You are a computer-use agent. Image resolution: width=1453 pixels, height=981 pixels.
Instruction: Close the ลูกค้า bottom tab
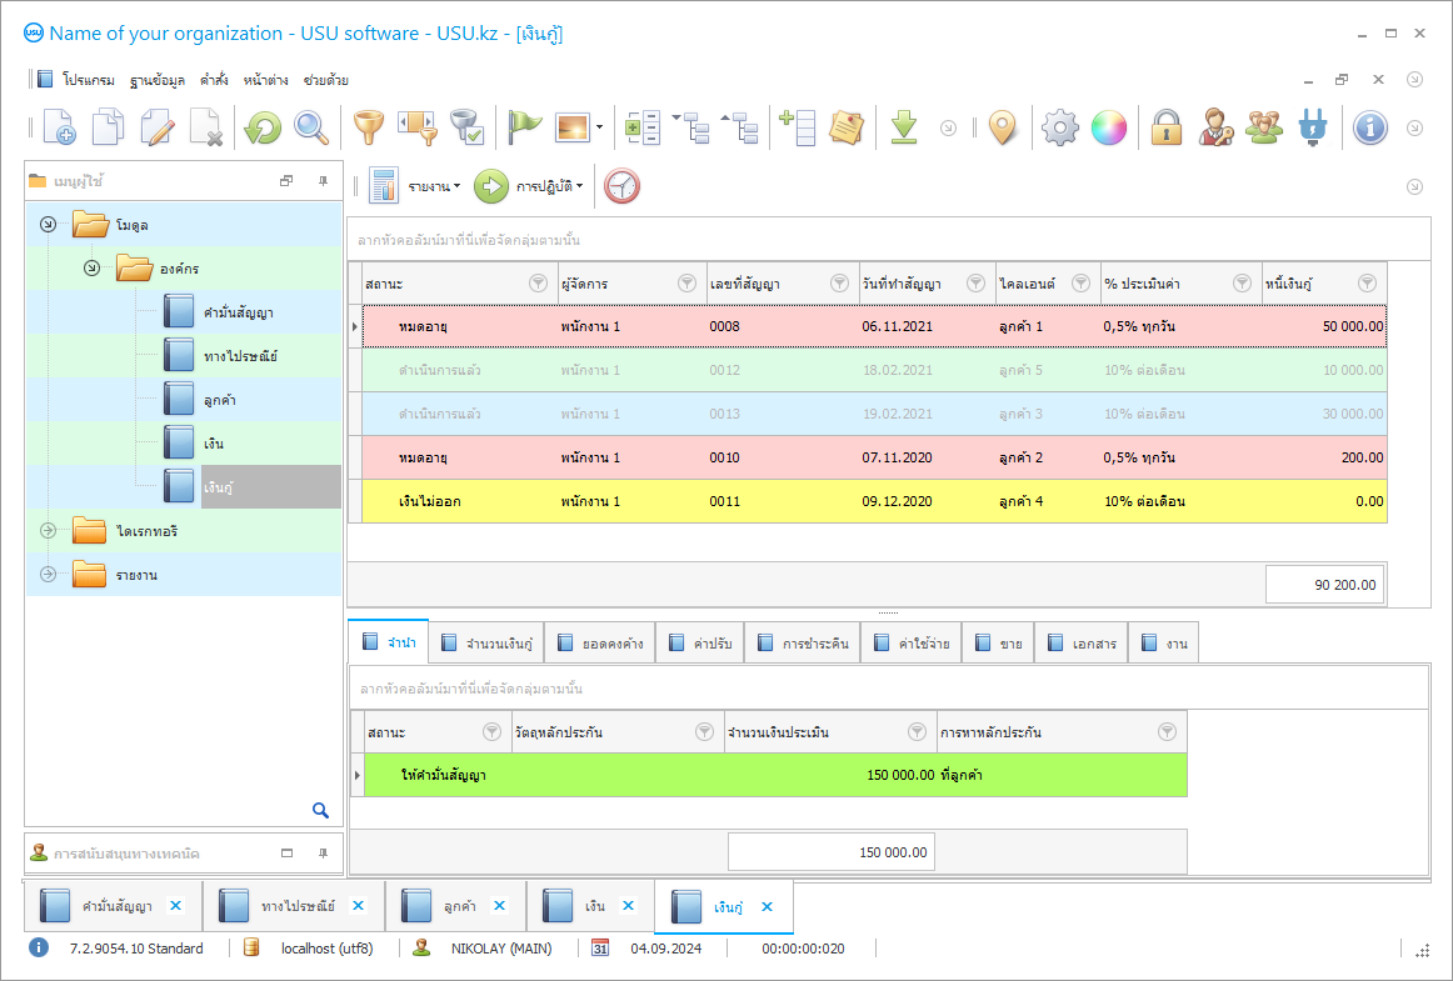click(499, 906)
